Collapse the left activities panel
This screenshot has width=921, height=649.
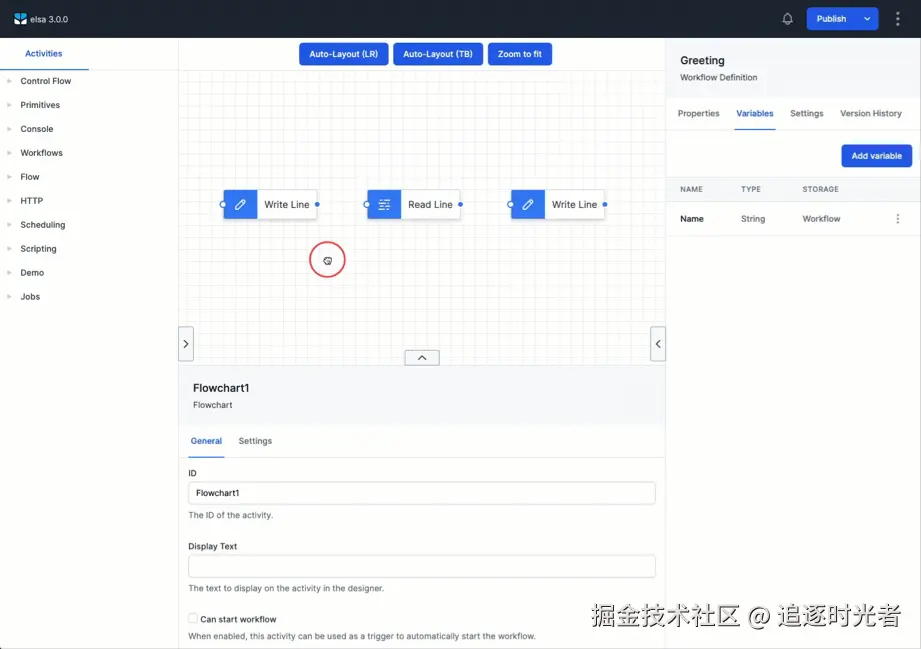point(186,344)
